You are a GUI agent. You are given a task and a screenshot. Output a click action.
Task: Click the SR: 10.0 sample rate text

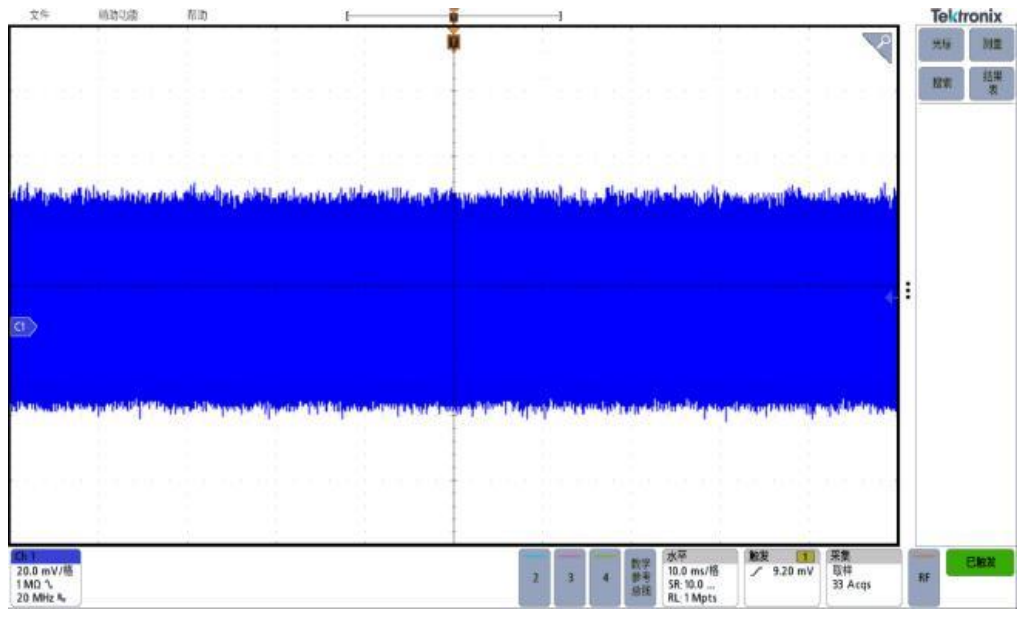(690, 584)
